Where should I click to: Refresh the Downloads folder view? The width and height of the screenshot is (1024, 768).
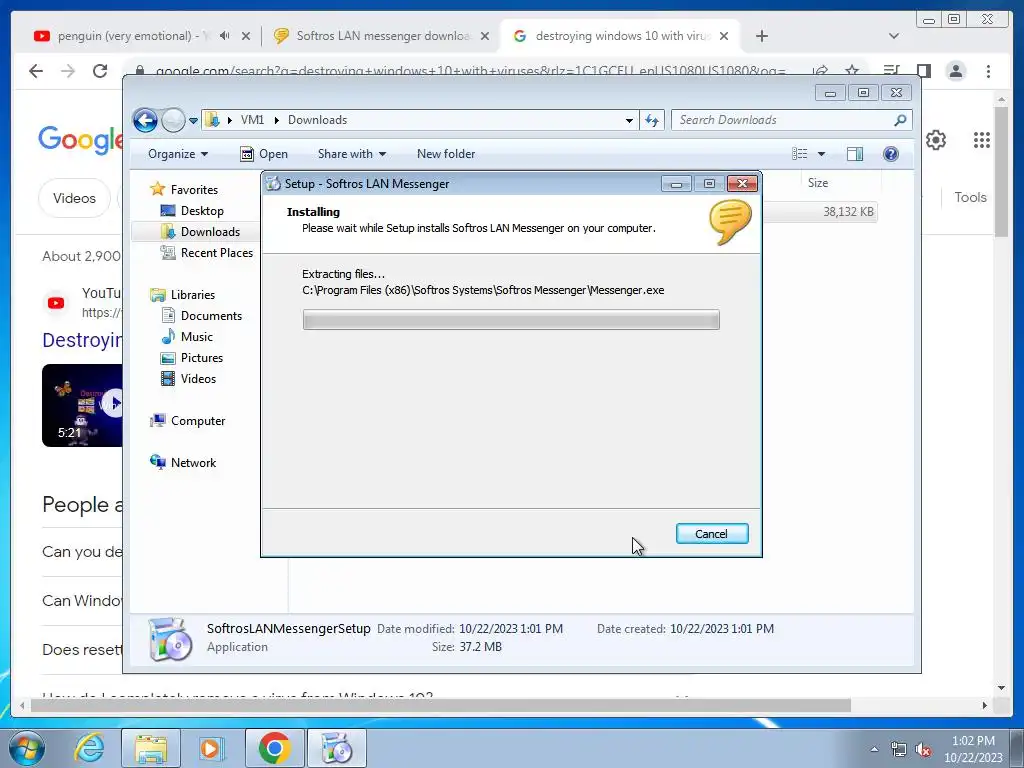tap(652, 120)
